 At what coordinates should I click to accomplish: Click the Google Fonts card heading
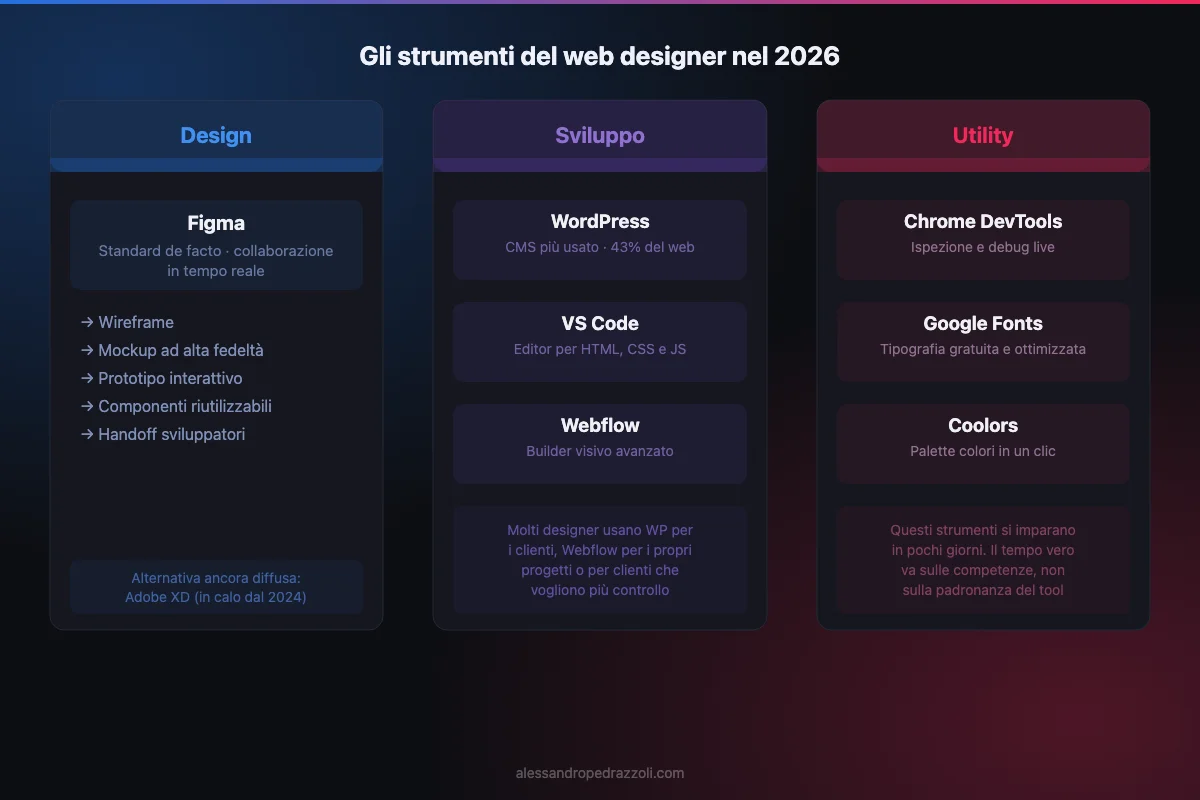point(983,323)
